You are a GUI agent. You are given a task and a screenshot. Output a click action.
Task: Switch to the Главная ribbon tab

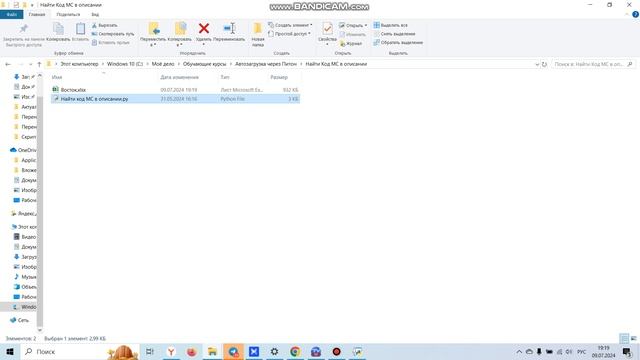[x=37, y=14]
